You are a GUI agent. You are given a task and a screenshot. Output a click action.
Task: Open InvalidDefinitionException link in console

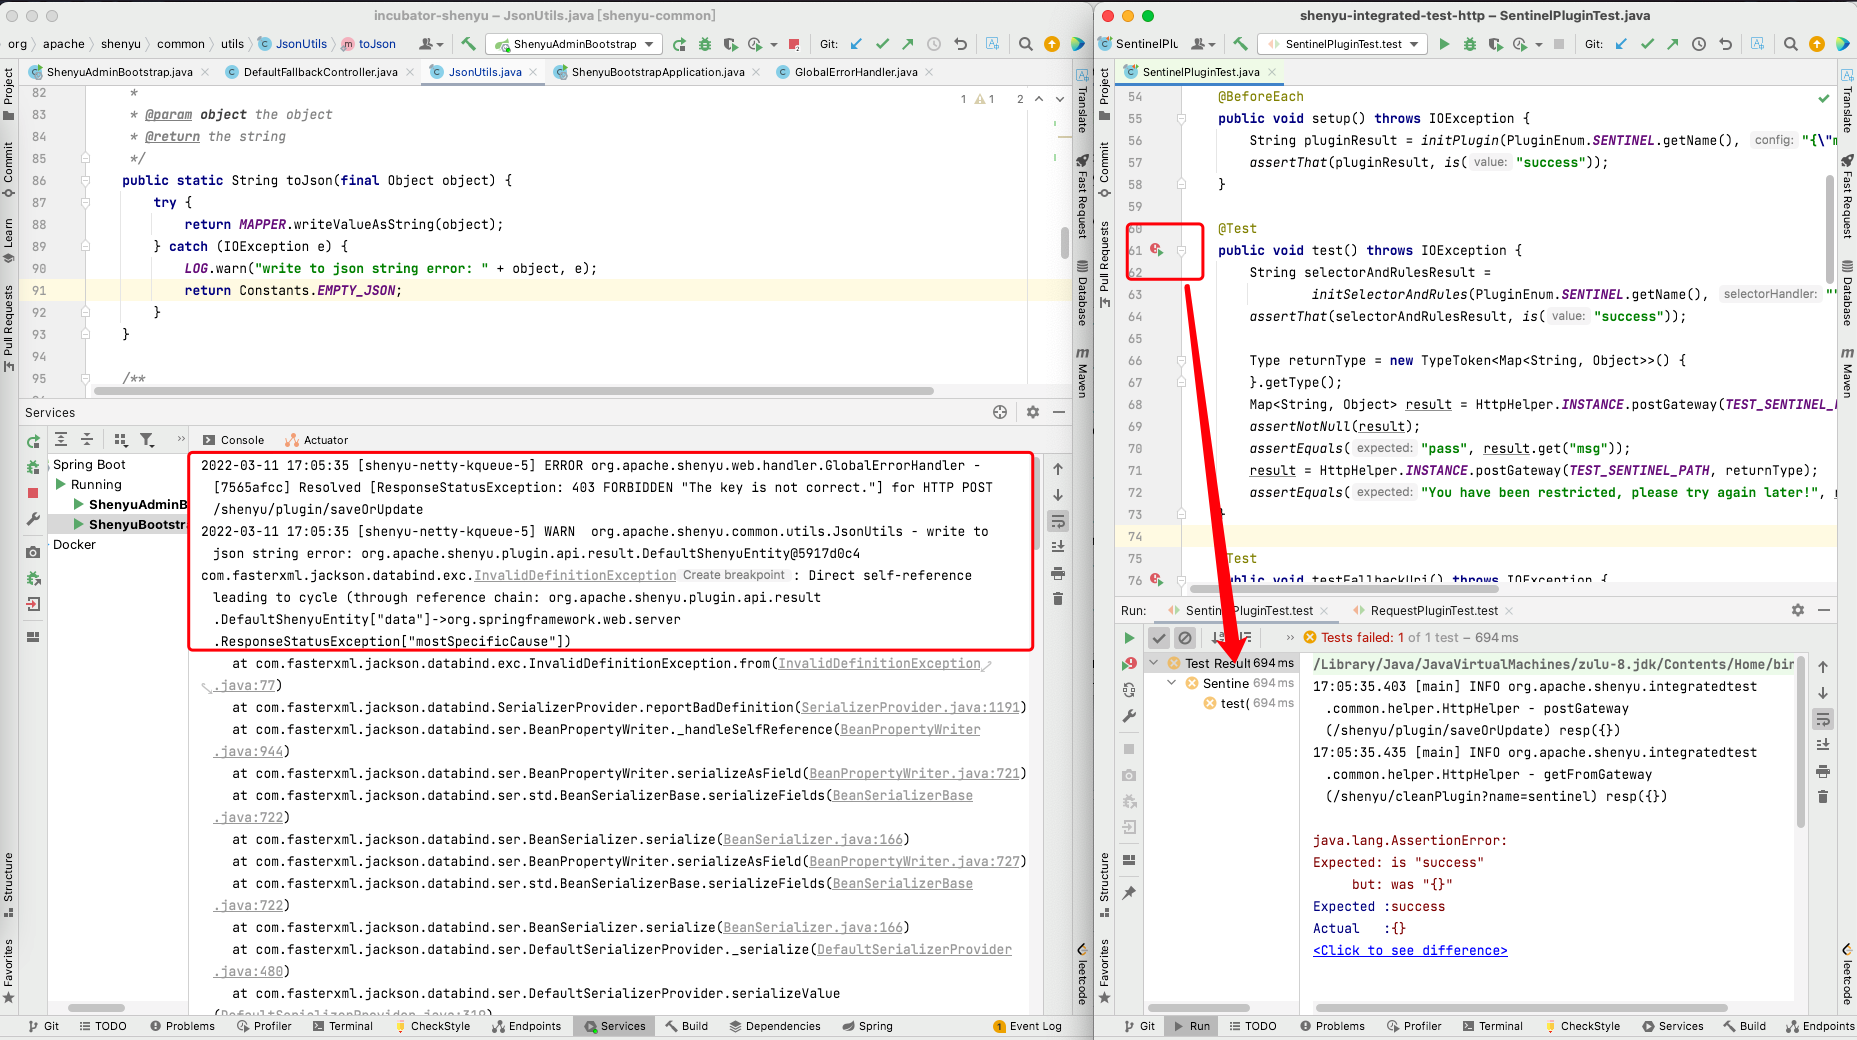click(575, 575)
